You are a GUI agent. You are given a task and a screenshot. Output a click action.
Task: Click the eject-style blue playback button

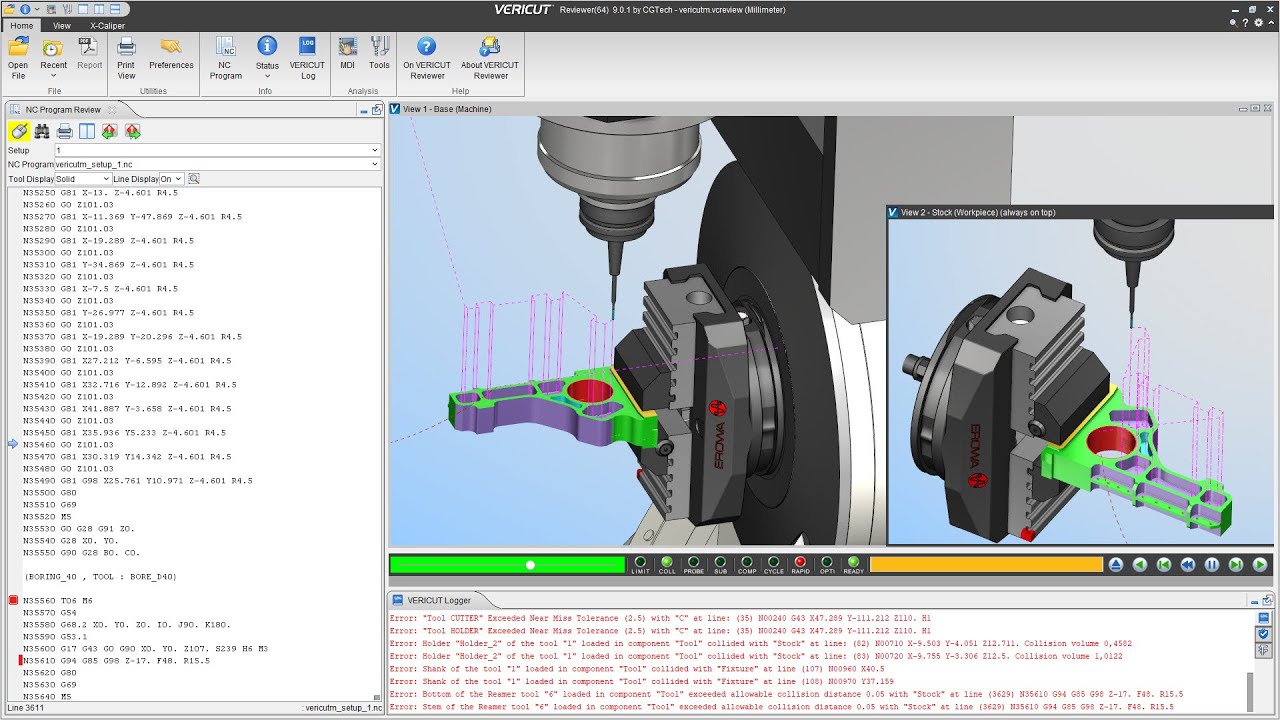click(1116, 565)
